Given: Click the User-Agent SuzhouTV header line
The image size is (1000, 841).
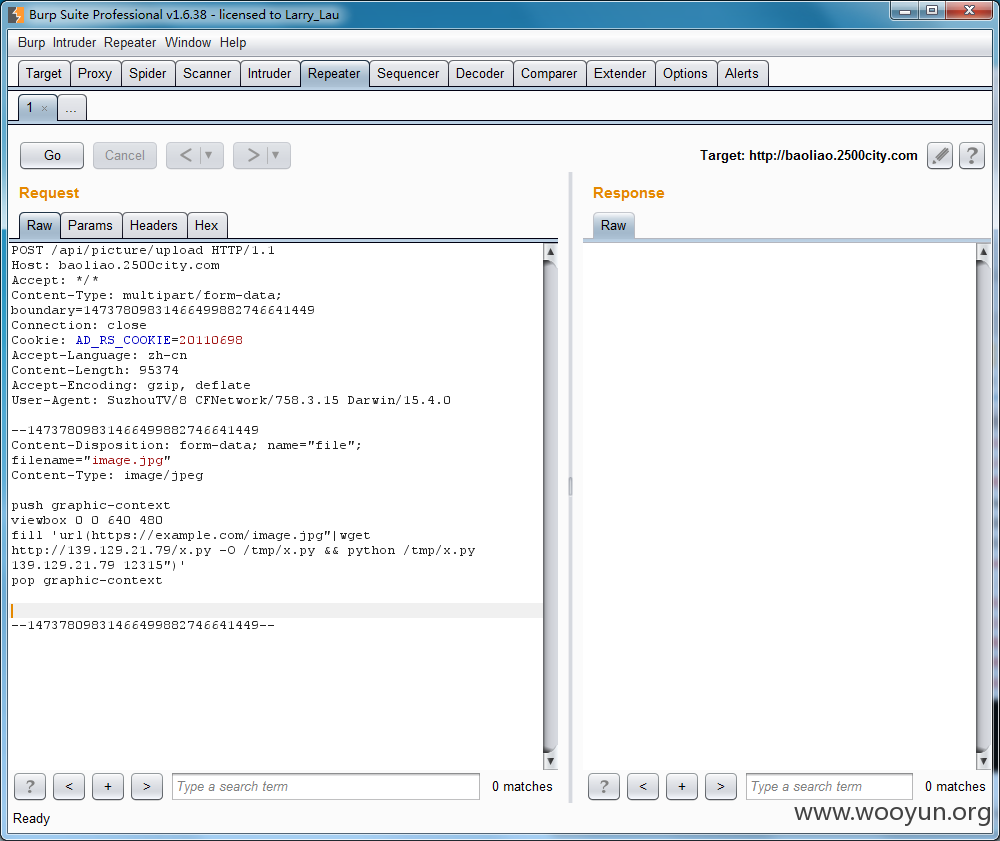Looking at the screenshot, I should pos(231,400).
